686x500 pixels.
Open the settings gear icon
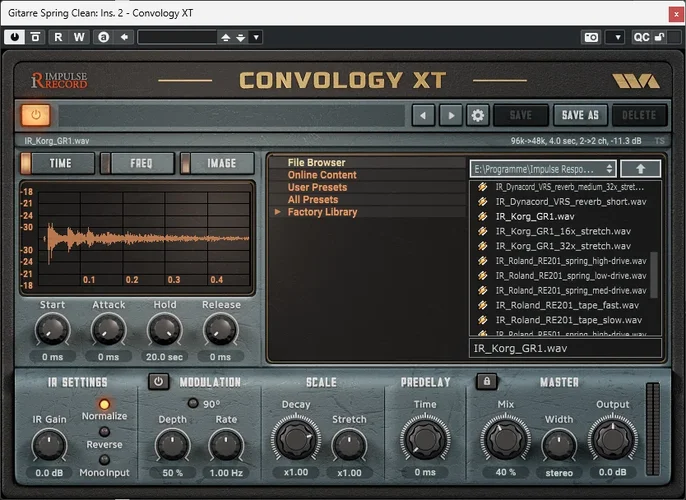478,116
